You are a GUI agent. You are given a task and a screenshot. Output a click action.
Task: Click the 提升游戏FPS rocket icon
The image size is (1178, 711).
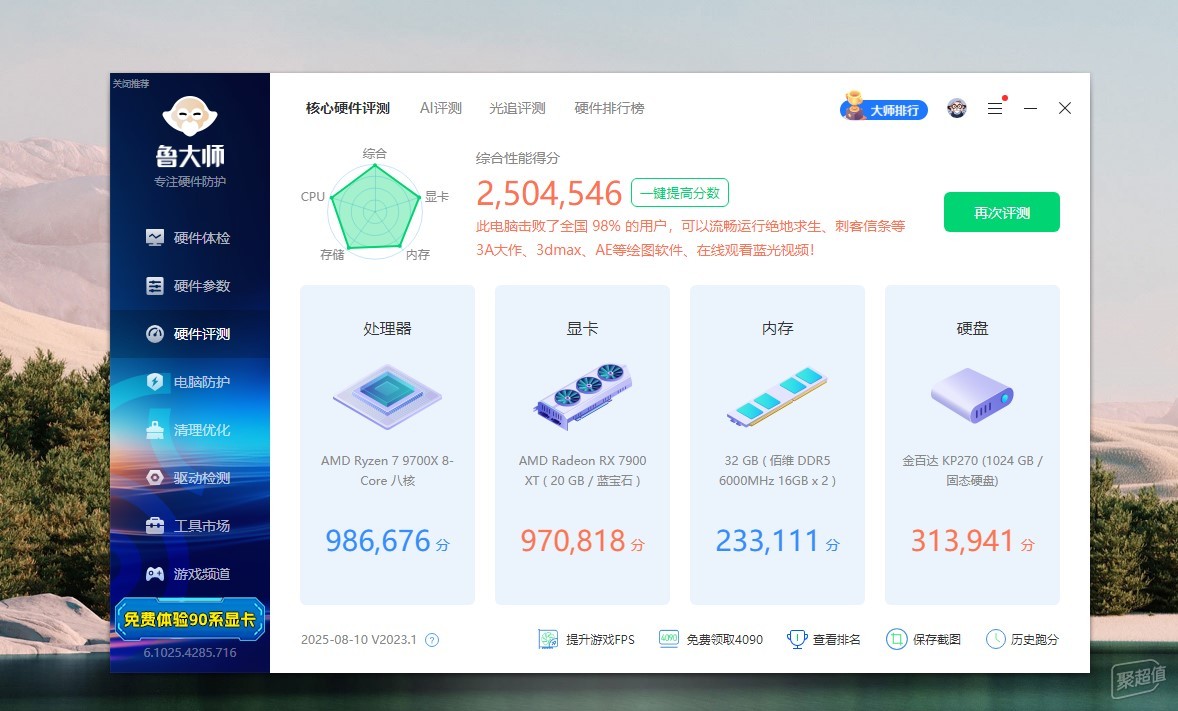tap(548, 640)
